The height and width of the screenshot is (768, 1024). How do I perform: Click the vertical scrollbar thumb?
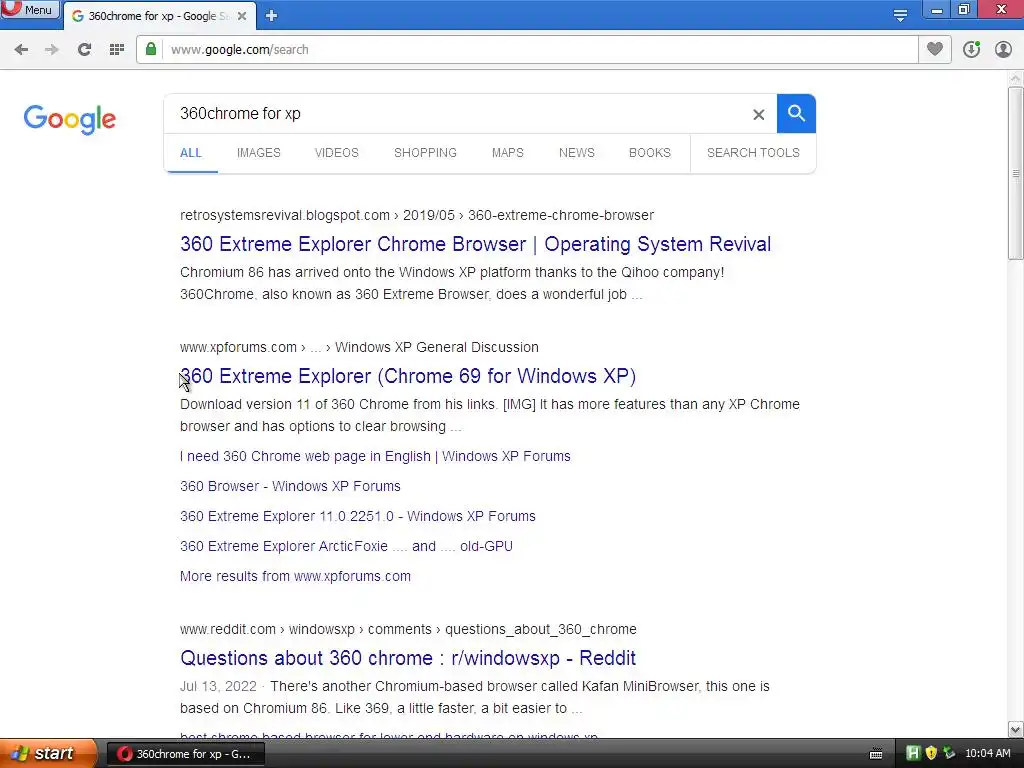click(x=1016, y=173)
